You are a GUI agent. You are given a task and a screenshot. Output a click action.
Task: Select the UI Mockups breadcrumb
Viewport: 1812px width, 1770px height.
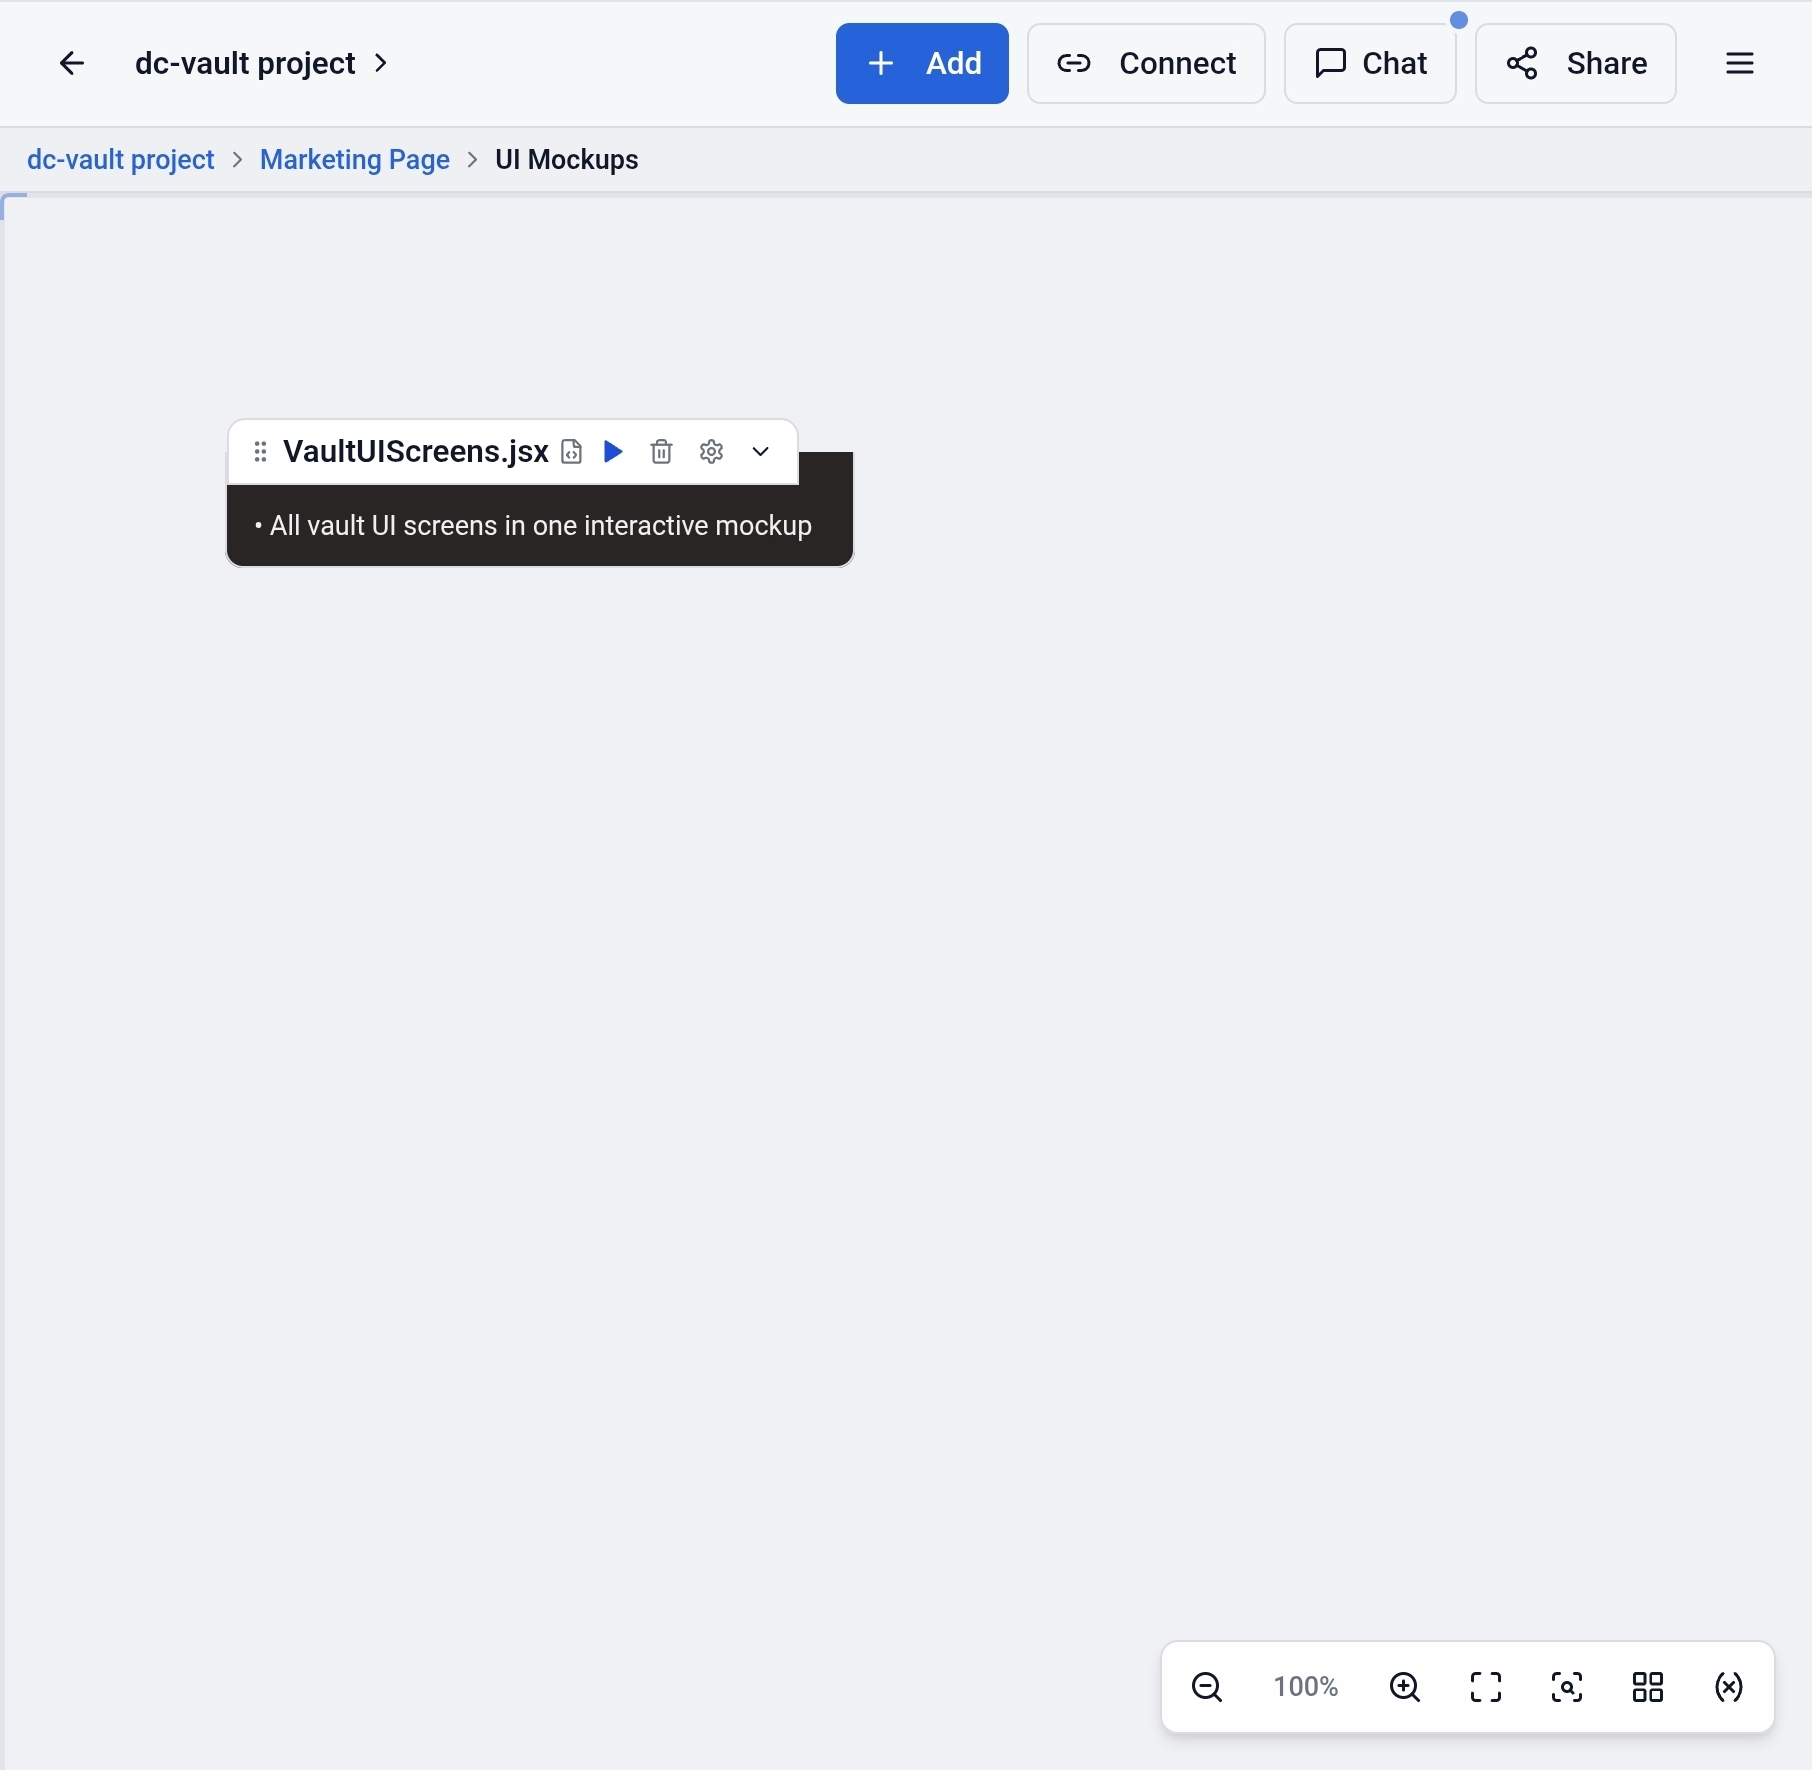click(x=567, y=160)
